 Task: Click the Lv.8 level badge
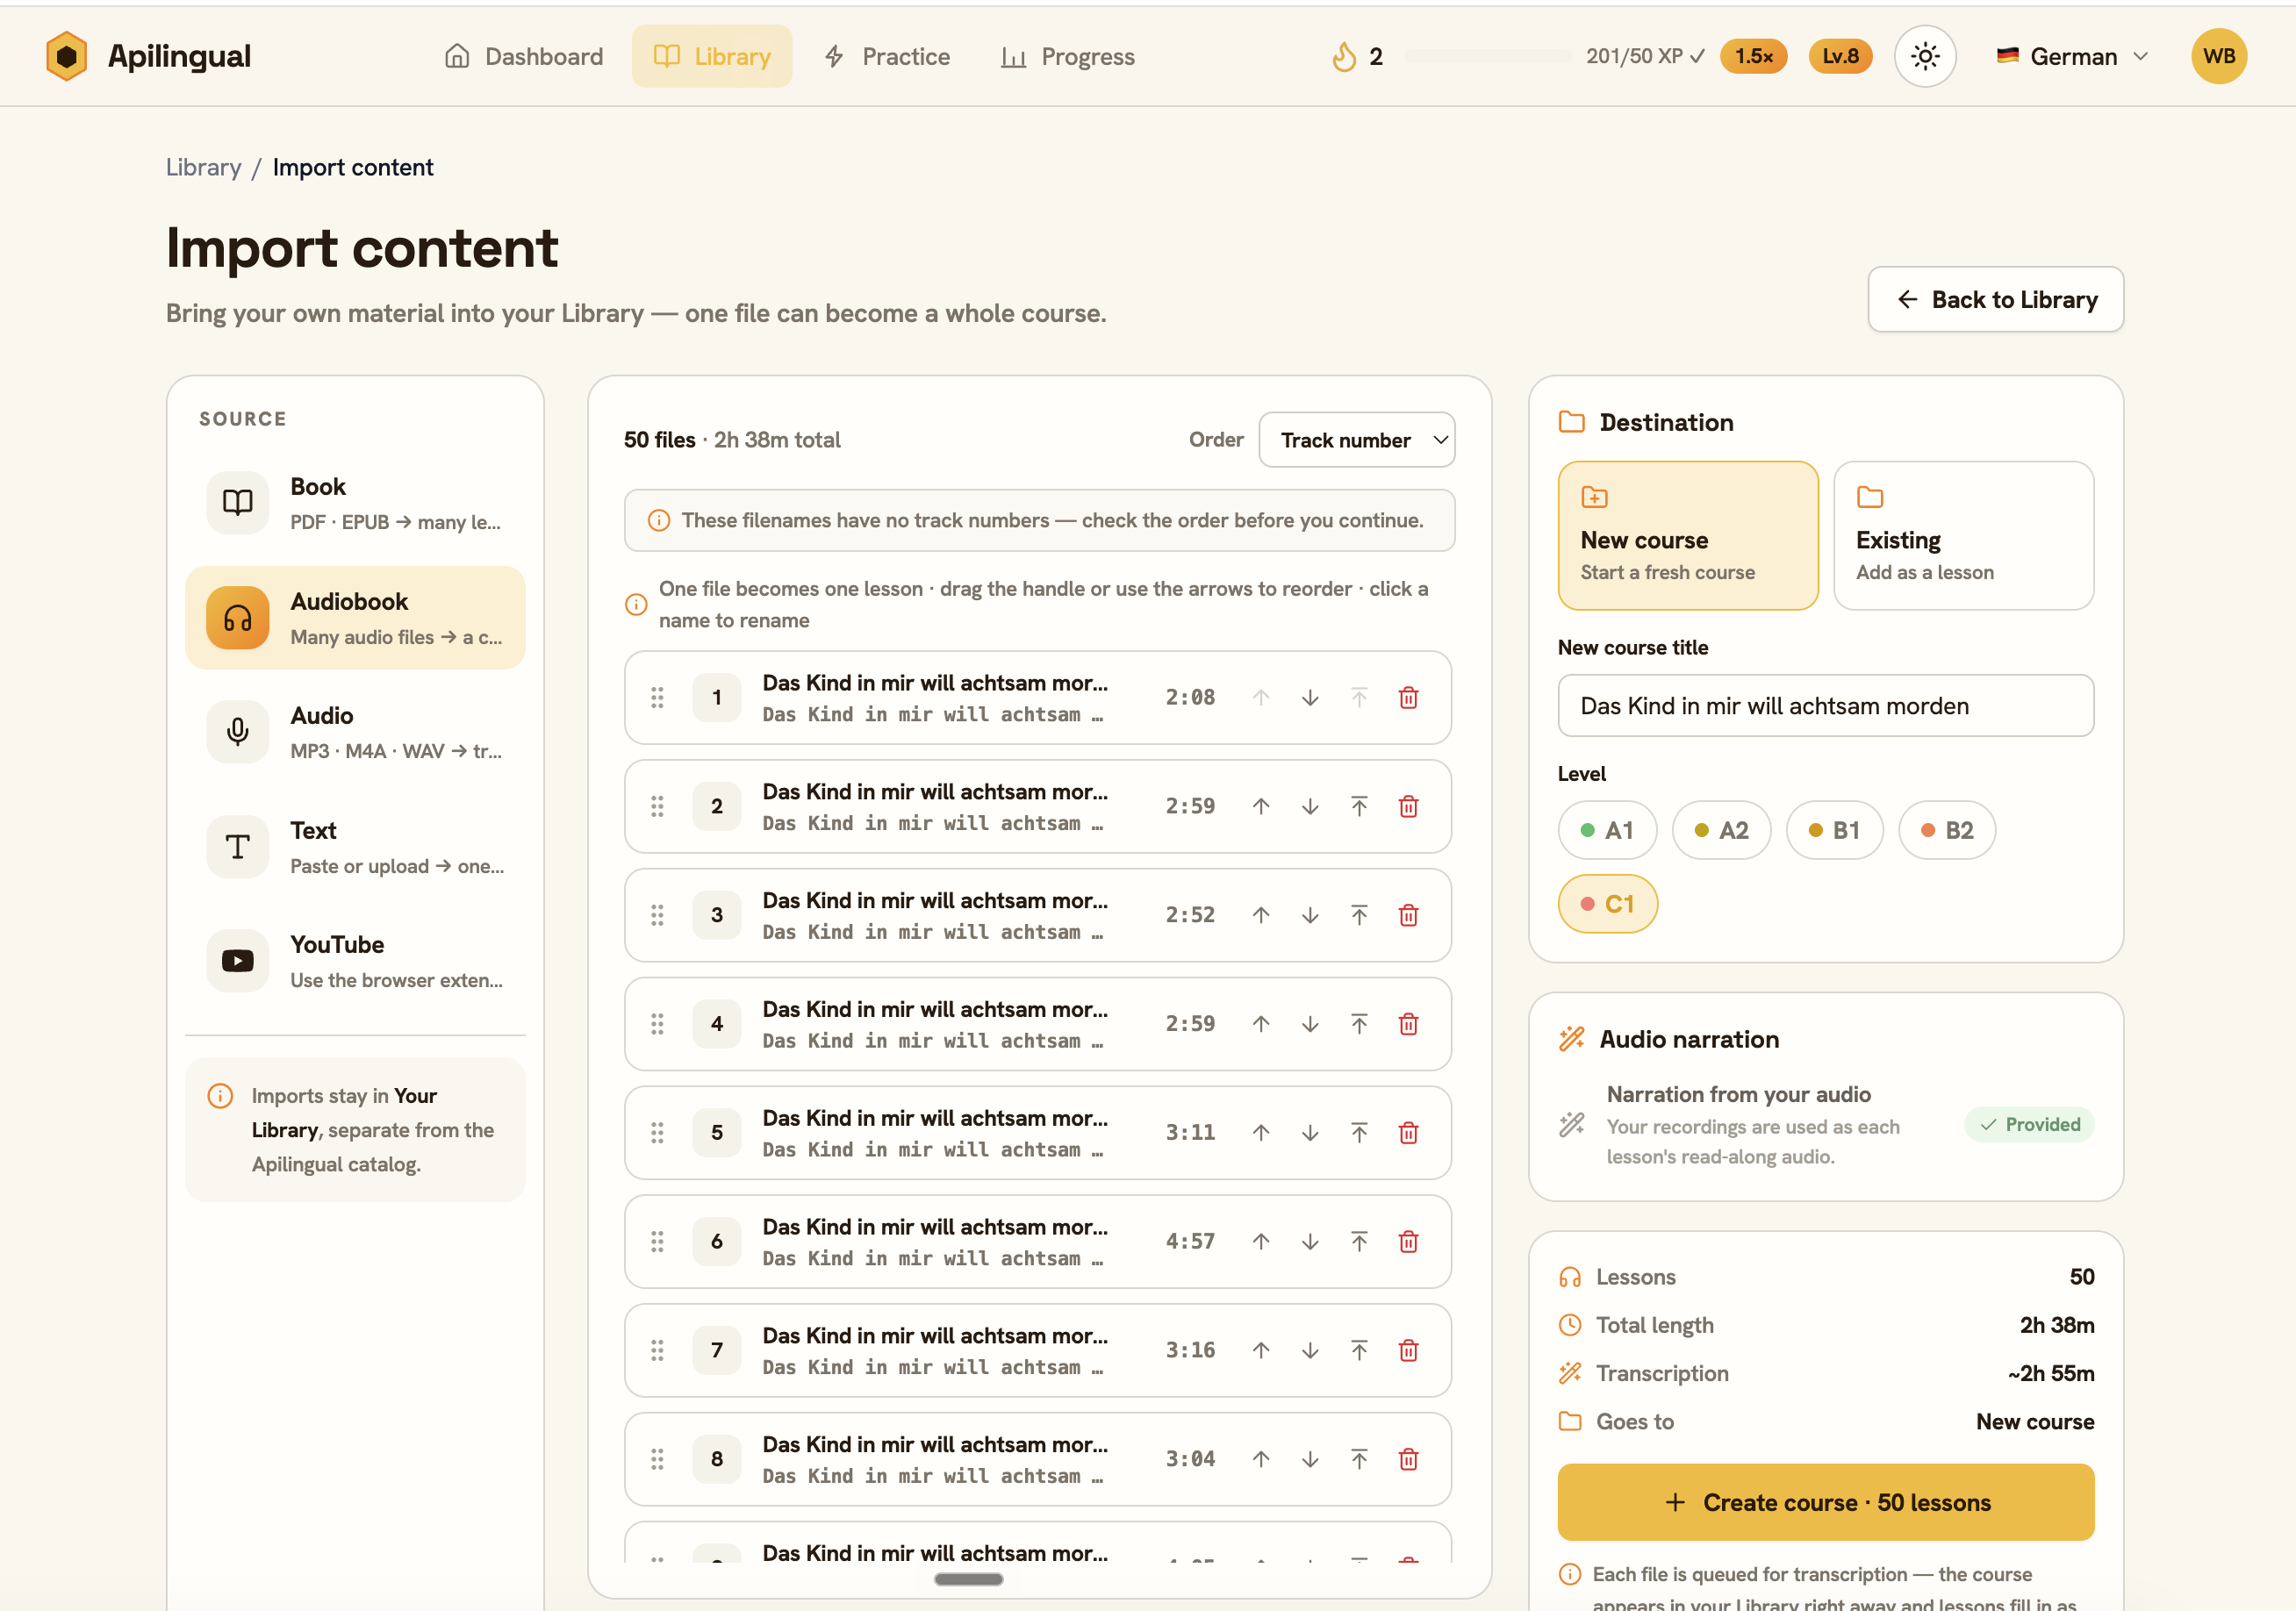(x=1840, y=56)
